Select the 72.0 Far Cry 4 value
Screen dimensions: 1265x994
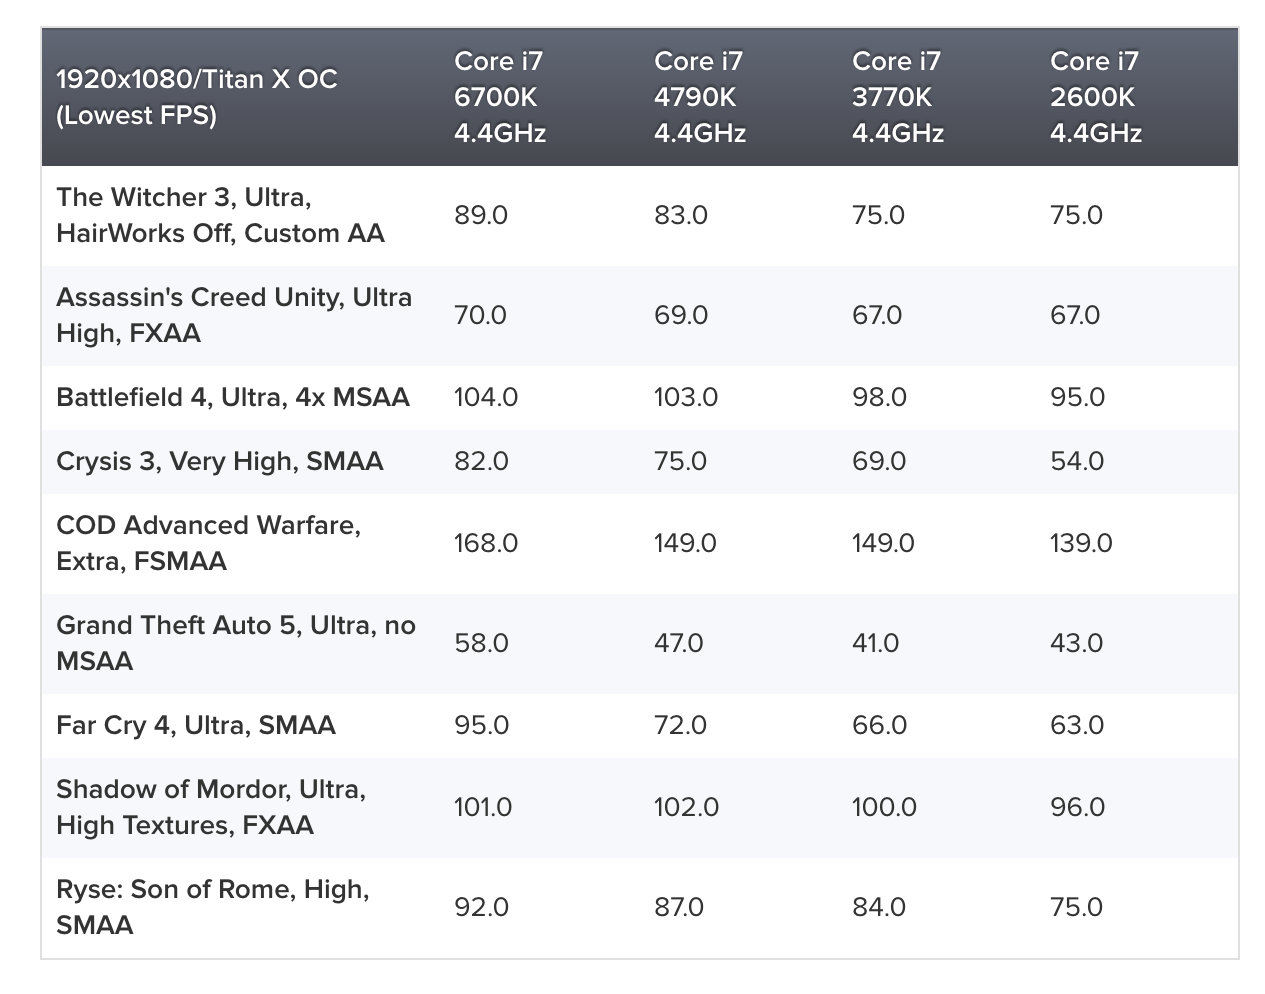[x=680, y=725]
